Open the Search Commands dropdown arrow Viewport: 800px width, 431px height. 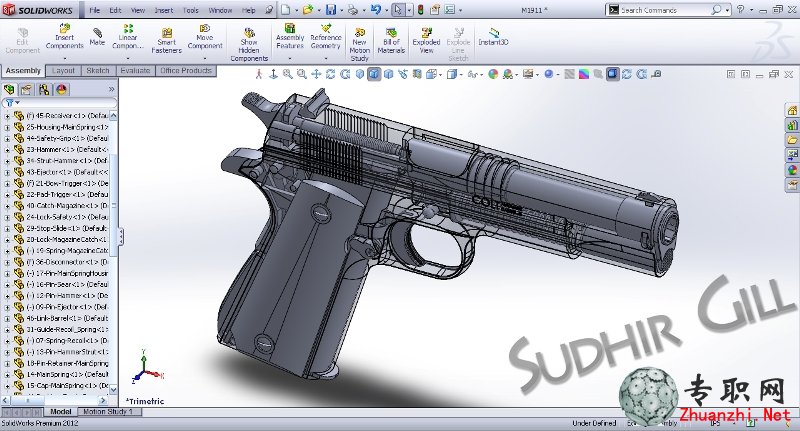pos(727,10)
